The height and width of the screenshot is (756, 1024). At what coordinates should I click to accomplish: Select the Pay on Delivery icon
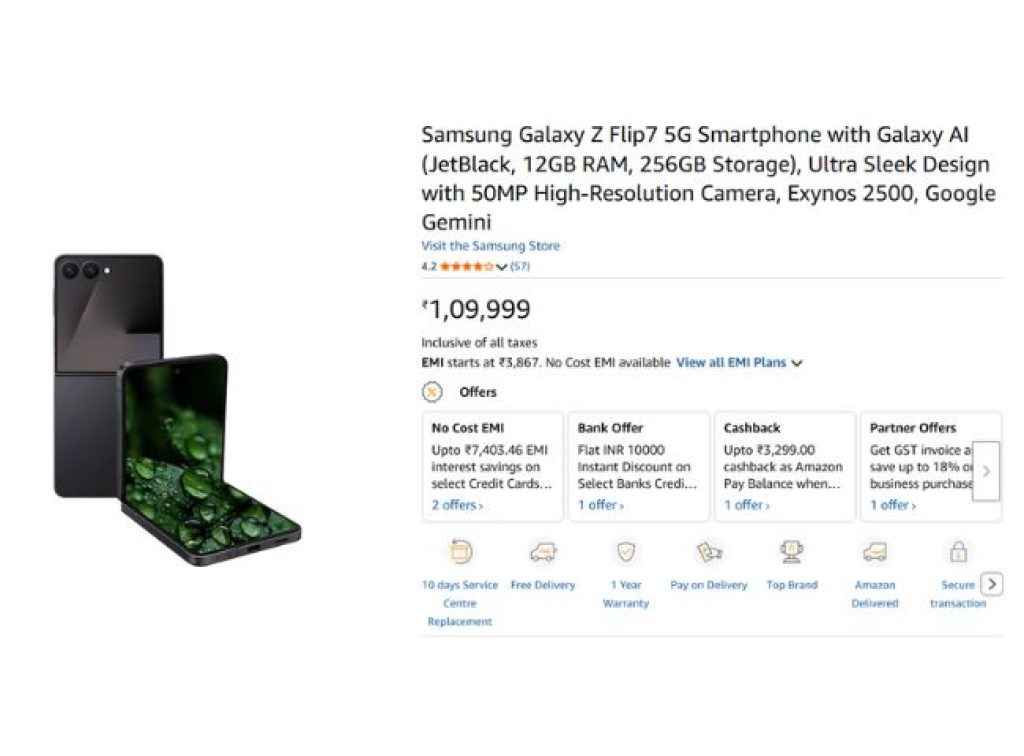[x=708, y=551]
